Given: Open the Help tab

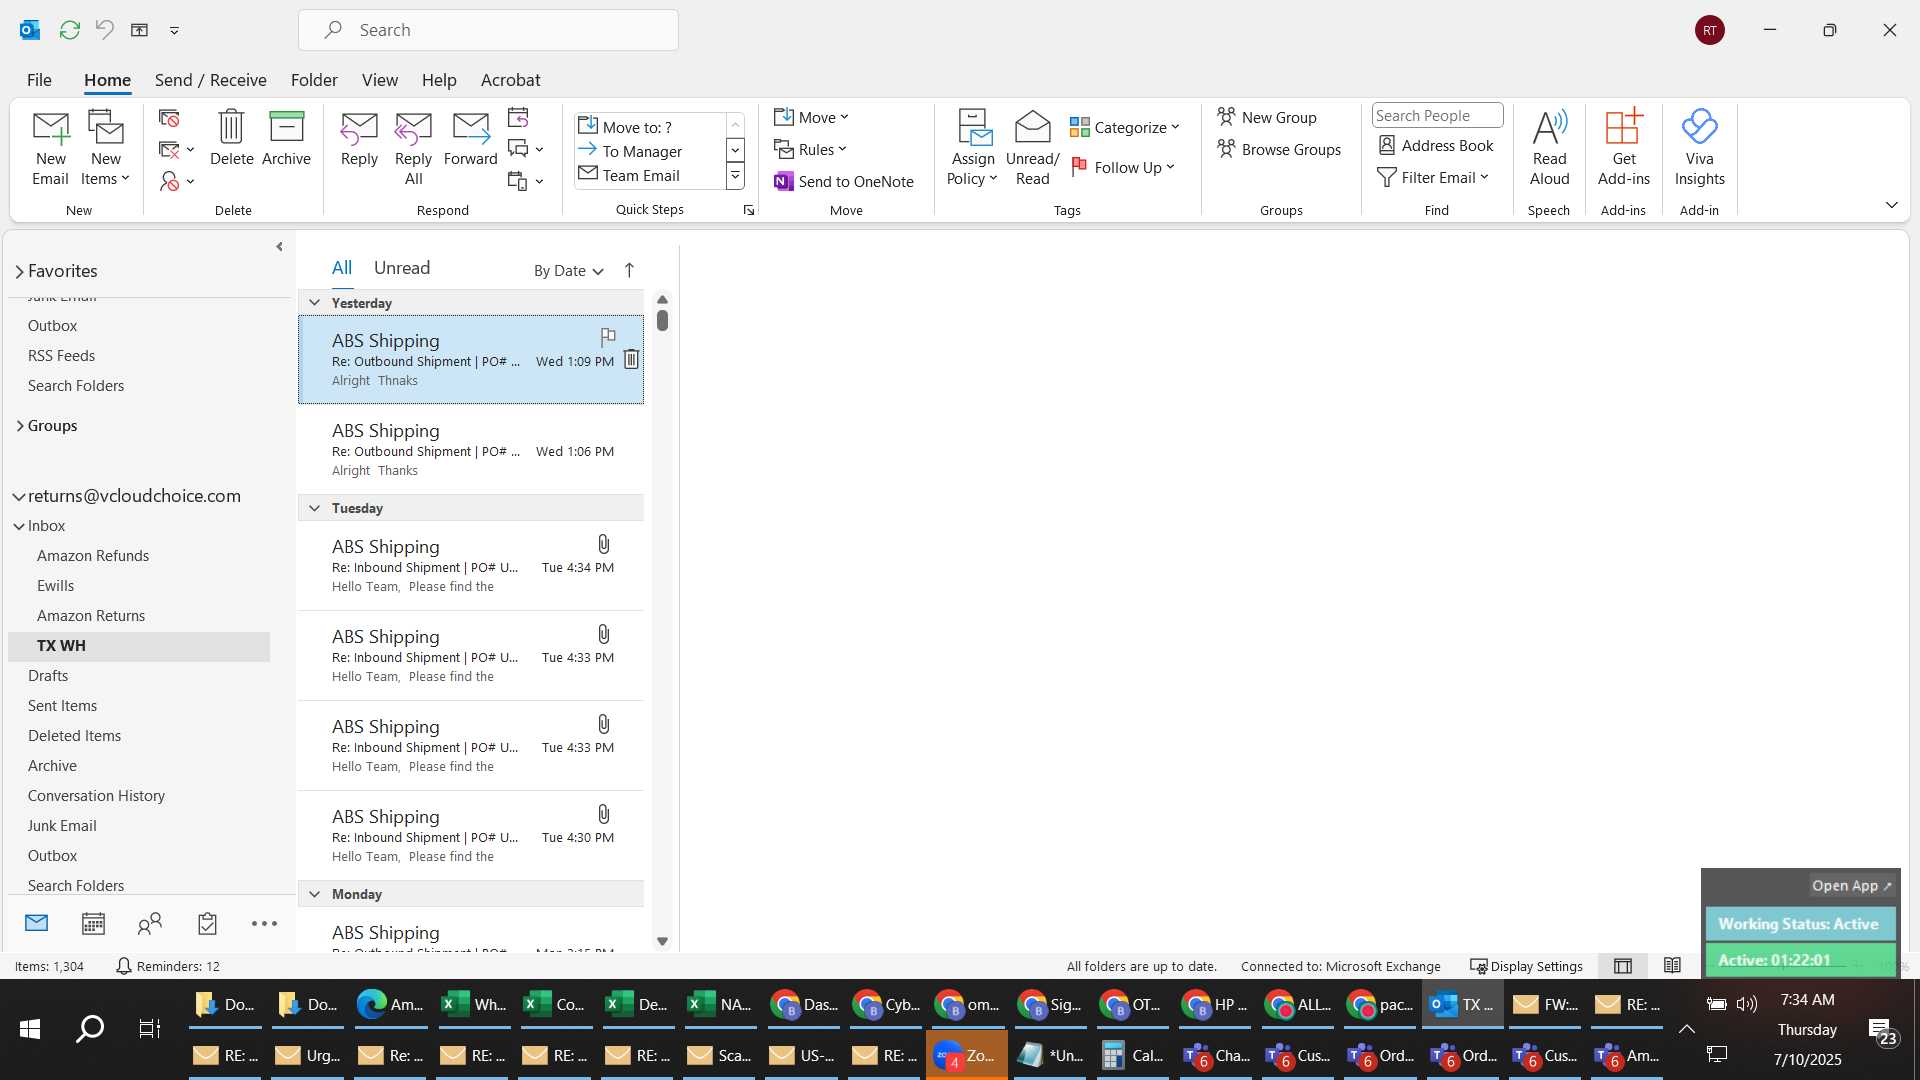Looking at the screenshot, I should pyautogui.click(x=438, y=80).
